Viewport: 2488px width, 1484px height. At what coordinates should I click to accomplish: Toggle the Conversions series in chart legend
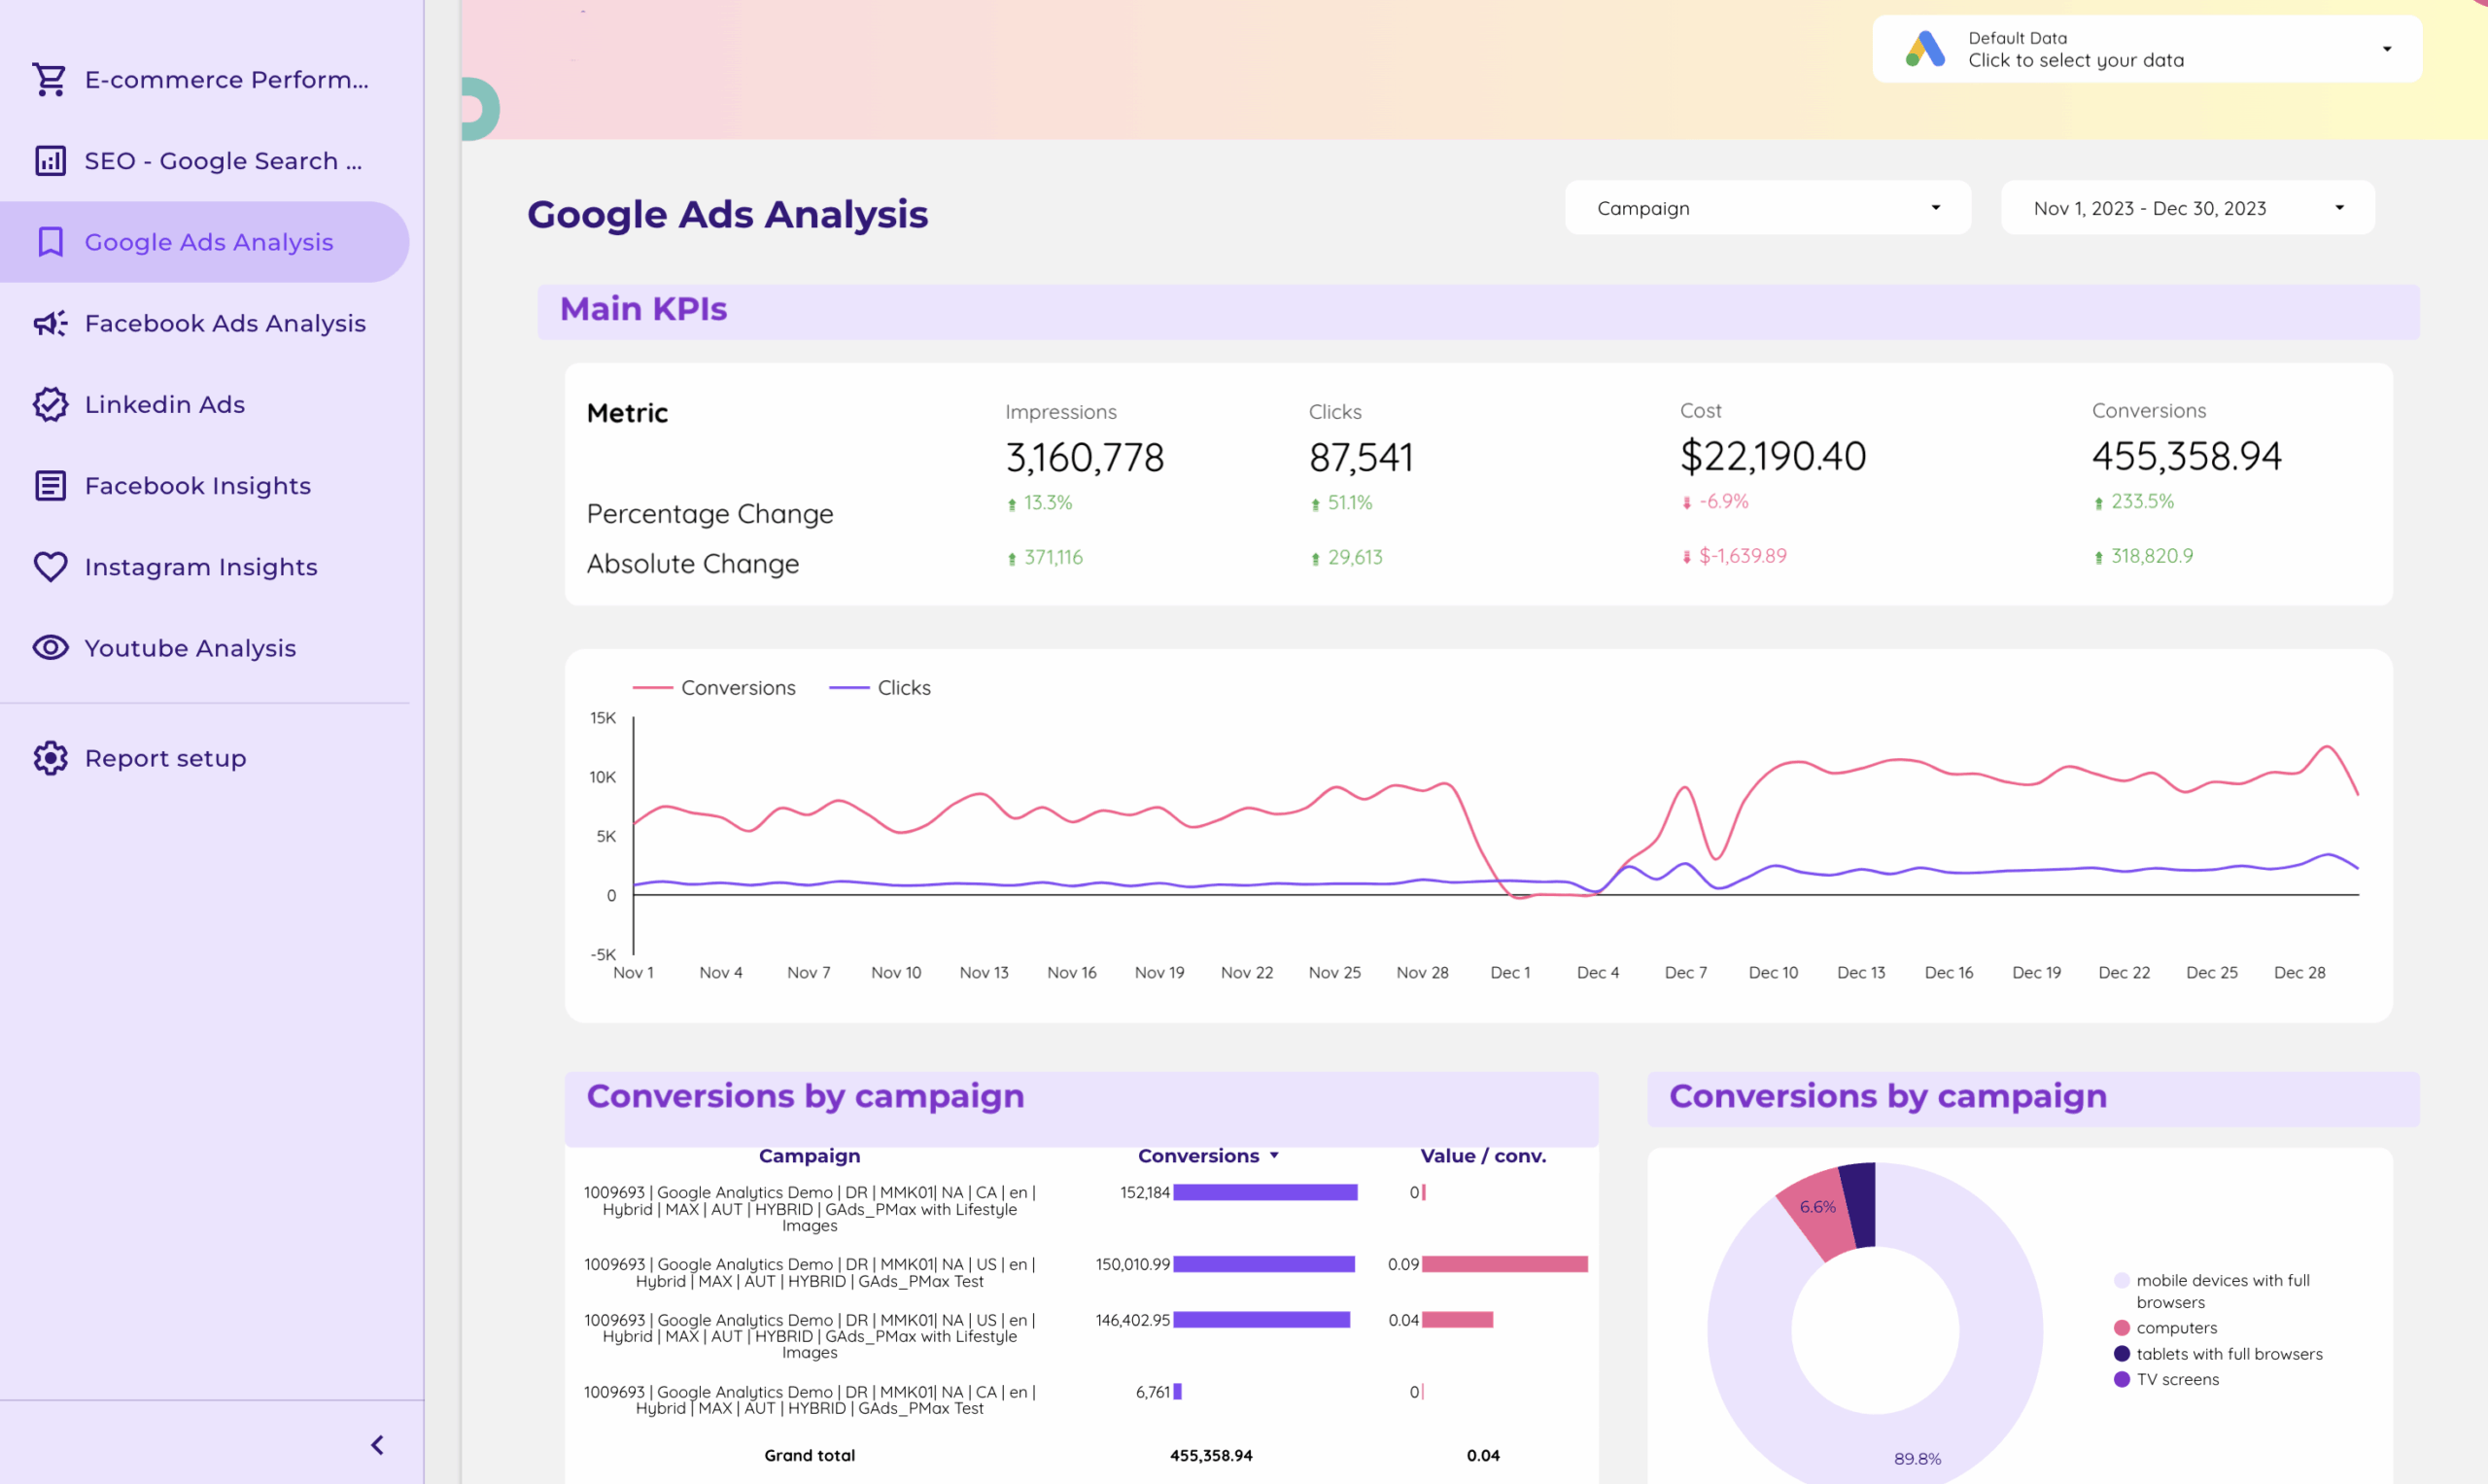click(x=714, y=687)
